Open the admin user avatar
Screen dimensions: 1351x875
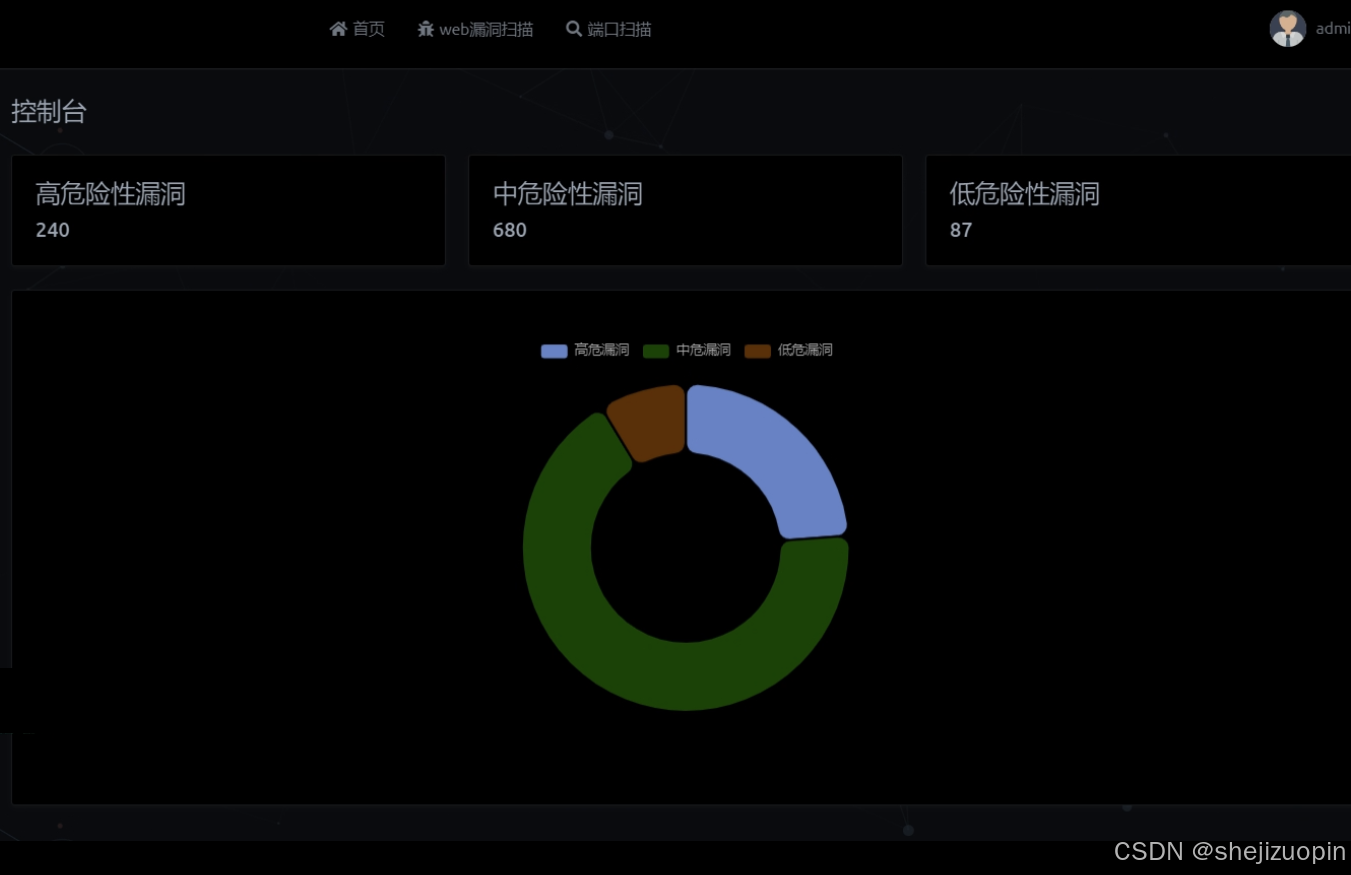tap(1288, 29)
